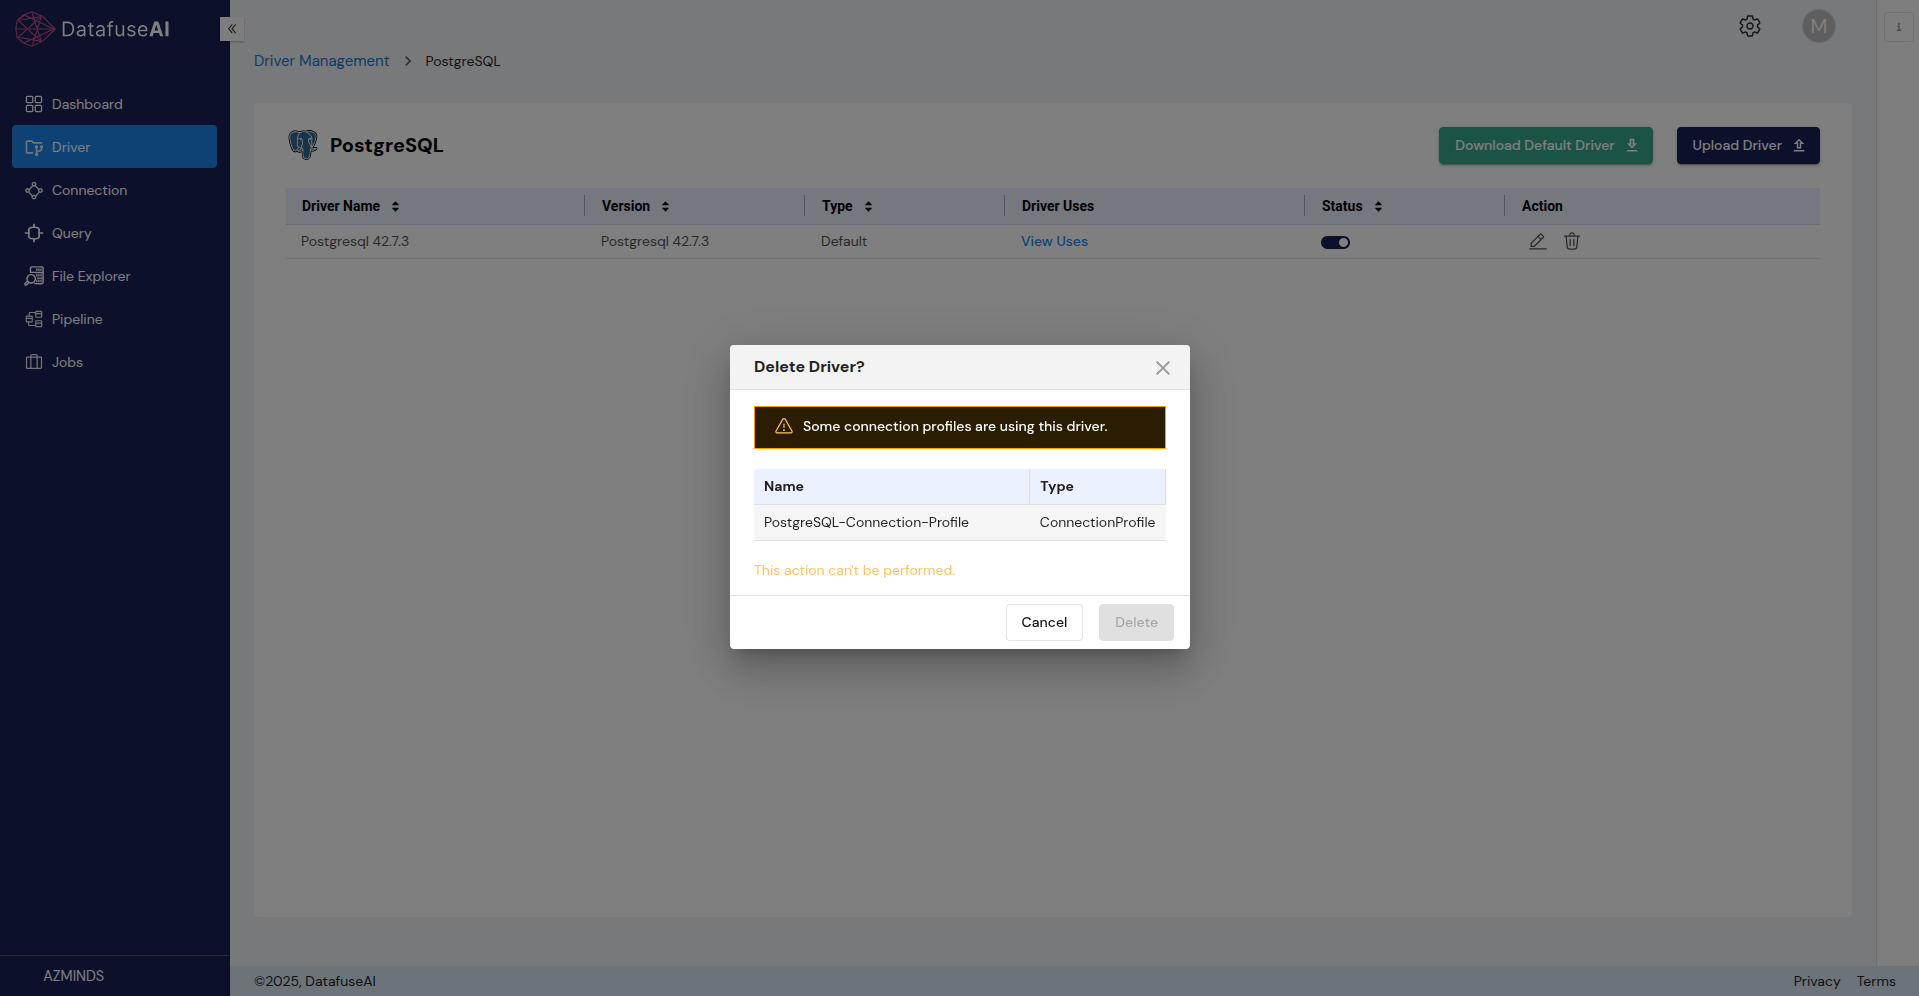
Task: Click the Driver Management breadcrumb link
Action: click(x=321, y=61)
